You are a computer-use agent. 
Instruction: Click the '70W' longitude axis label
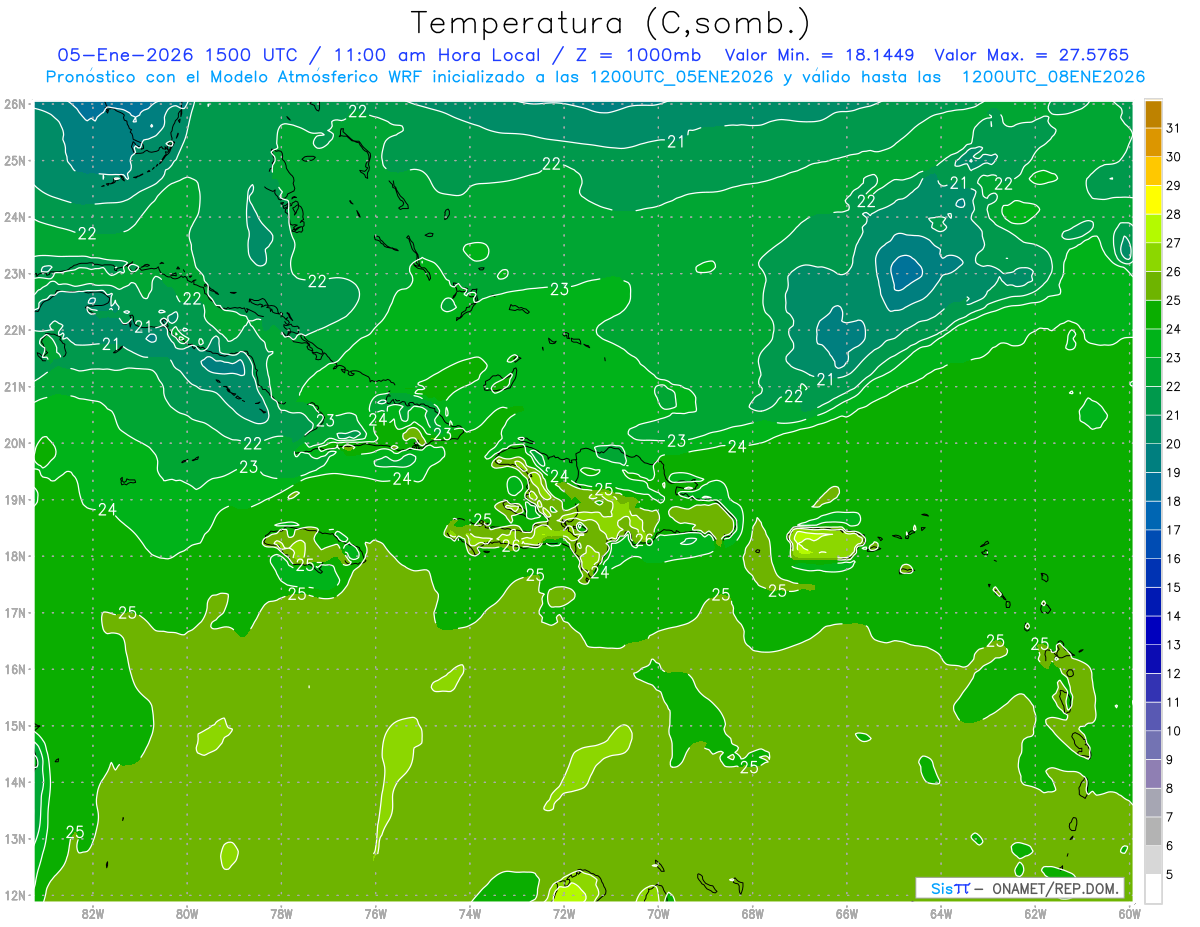point(658,914)
